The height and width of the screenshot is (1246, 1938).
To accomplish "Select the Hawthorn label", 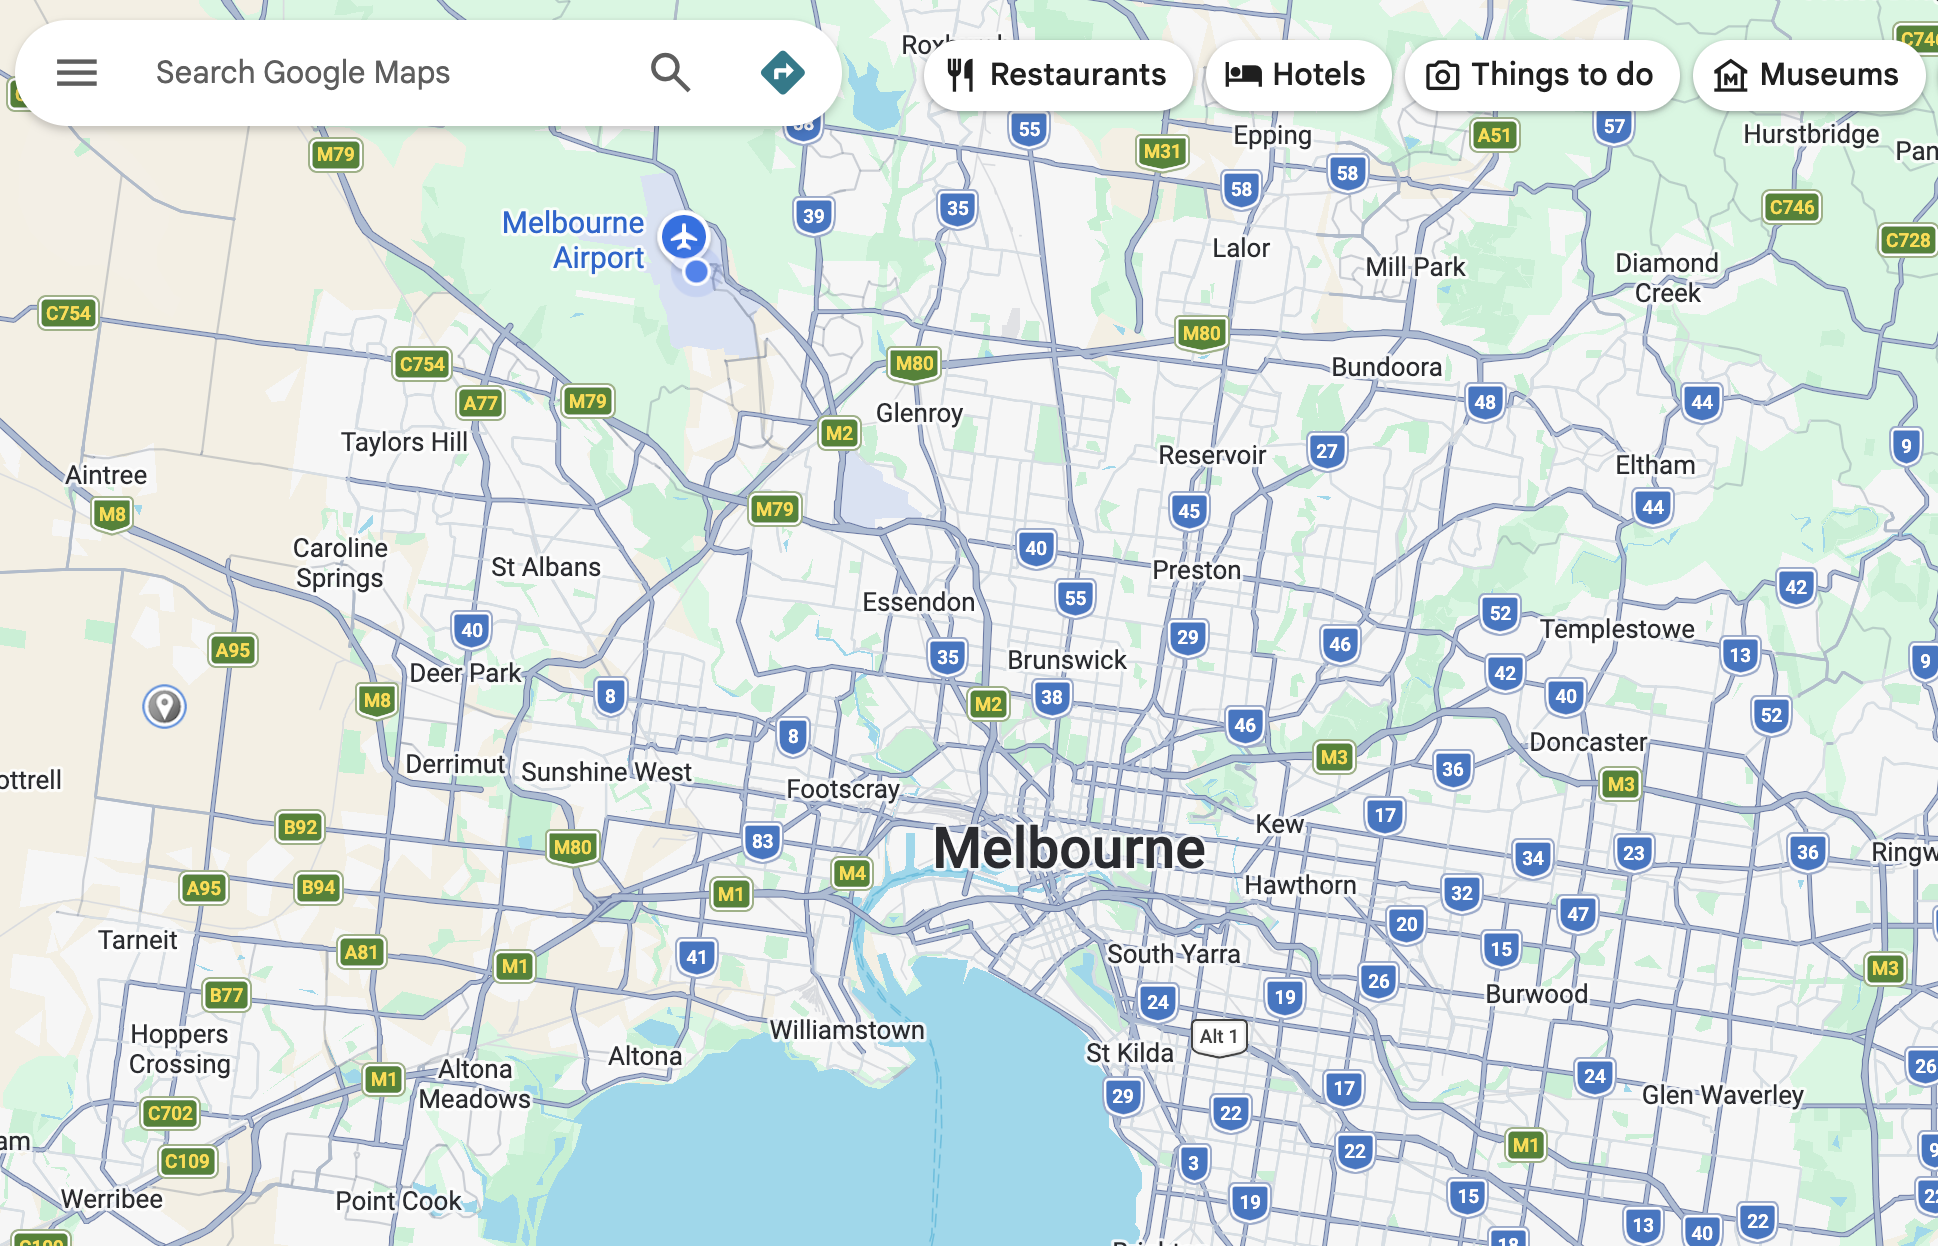I will coord(1300,885).
